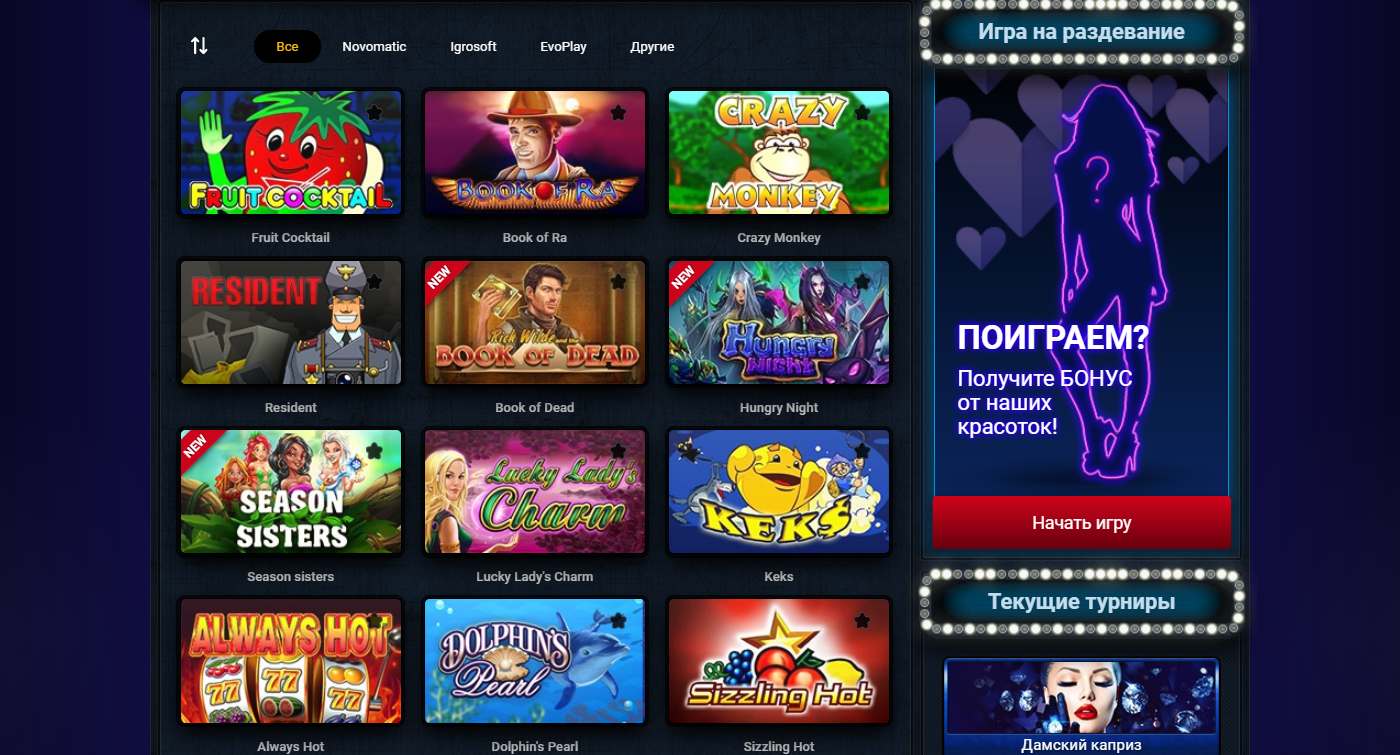Open the Keks game thumbnail
This screenshot has height=755, width=1400.
pyautogui.click(x=779, y=492)
